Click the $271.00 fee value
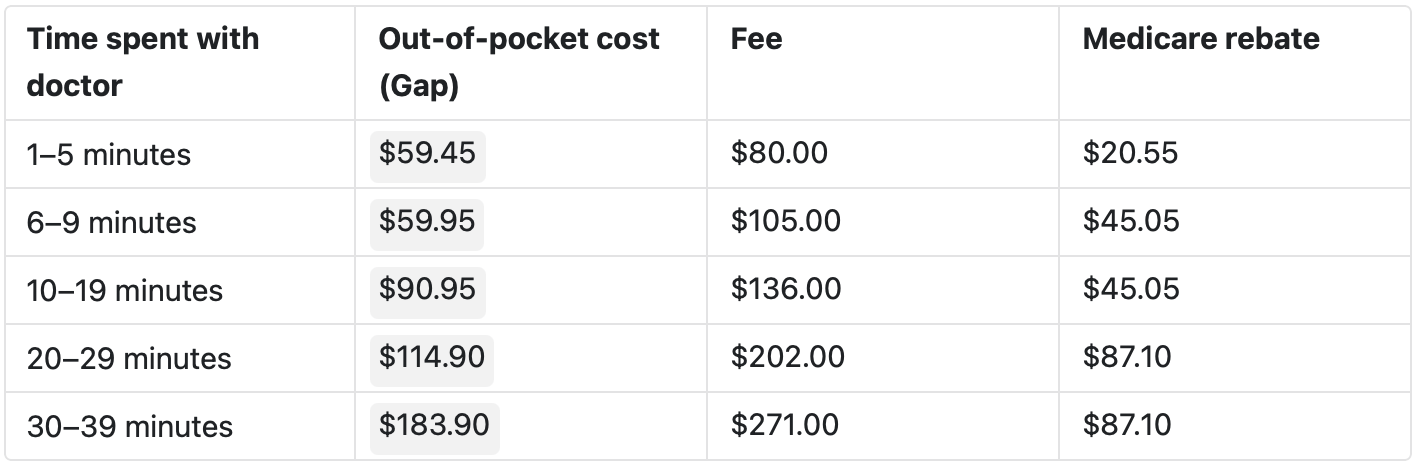This screenshot has height=466, width=1418. coord(784,426)
